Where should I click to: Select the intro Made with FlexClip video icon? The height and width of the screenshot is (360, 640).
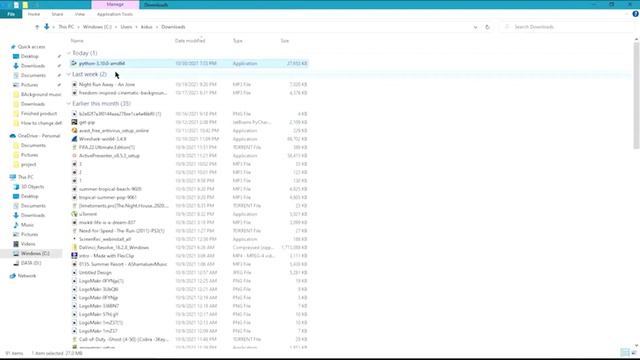[74, 256]
